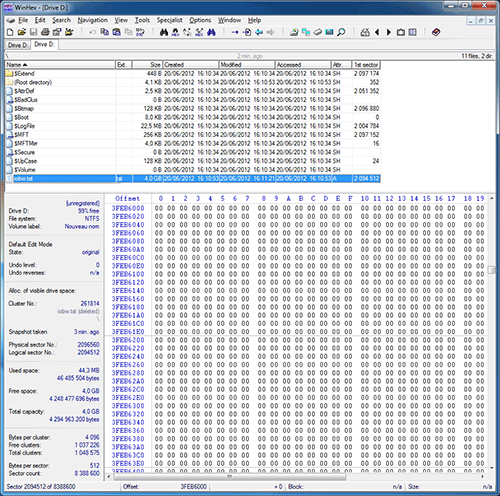Click the New file toolbar icon
Screen dimensions: 500x496
(x=10, y=32)
